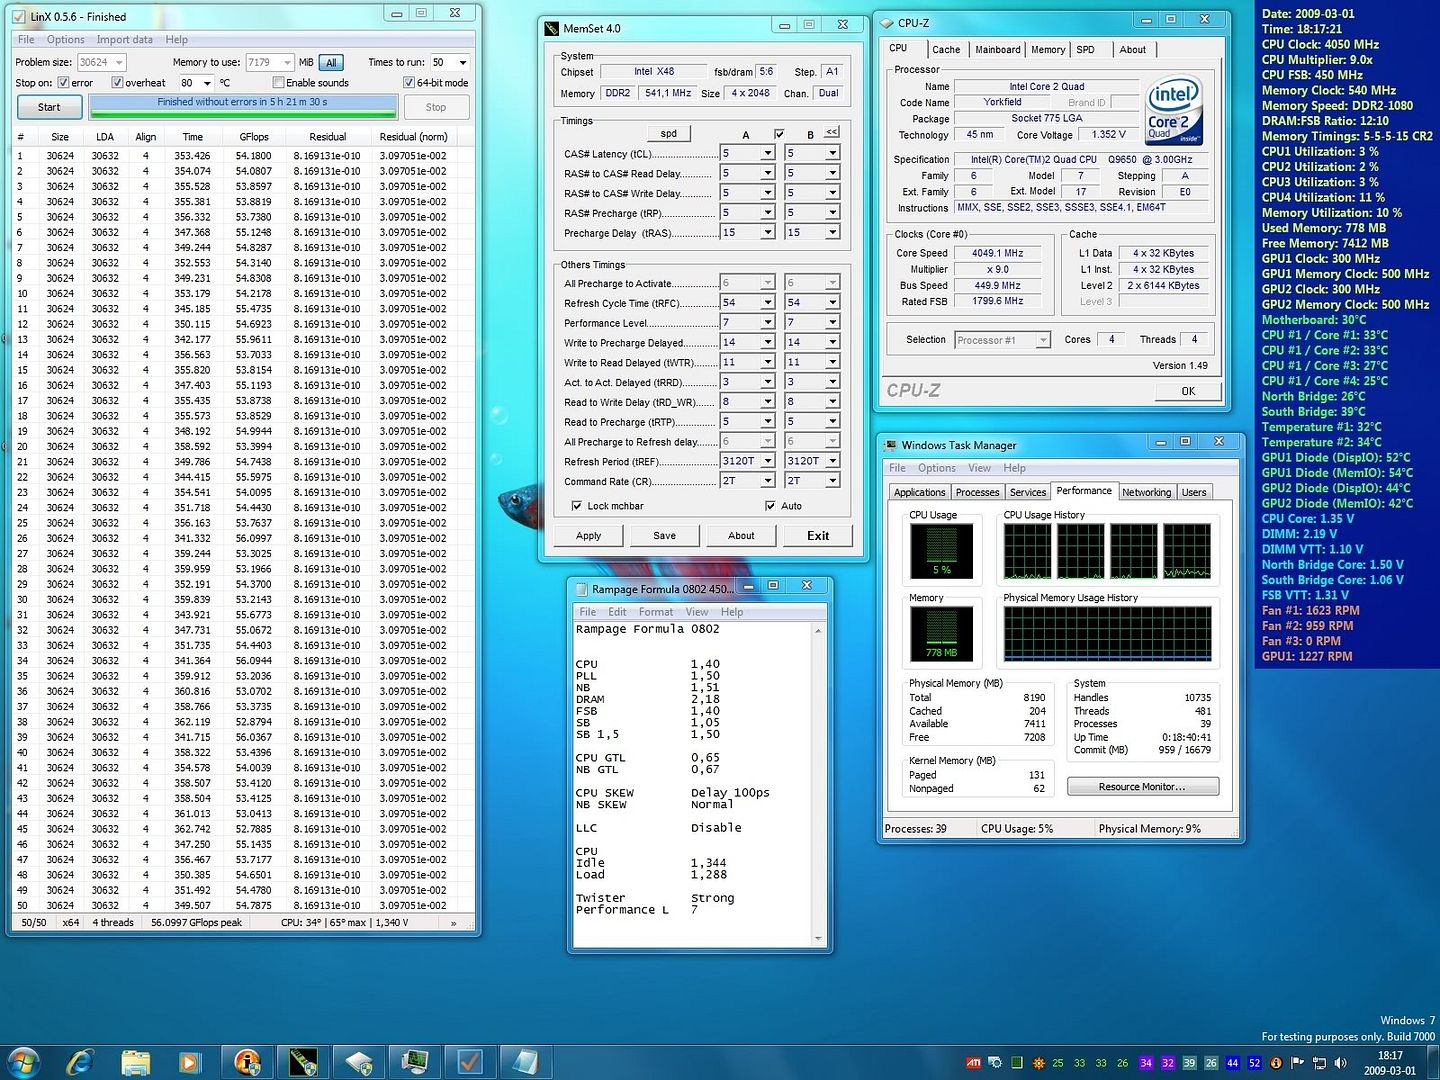Switch to Everest taskbar button with orange info icon
The width and height of the screenshot is (1440, 1080).
(x=247, y=1062)
